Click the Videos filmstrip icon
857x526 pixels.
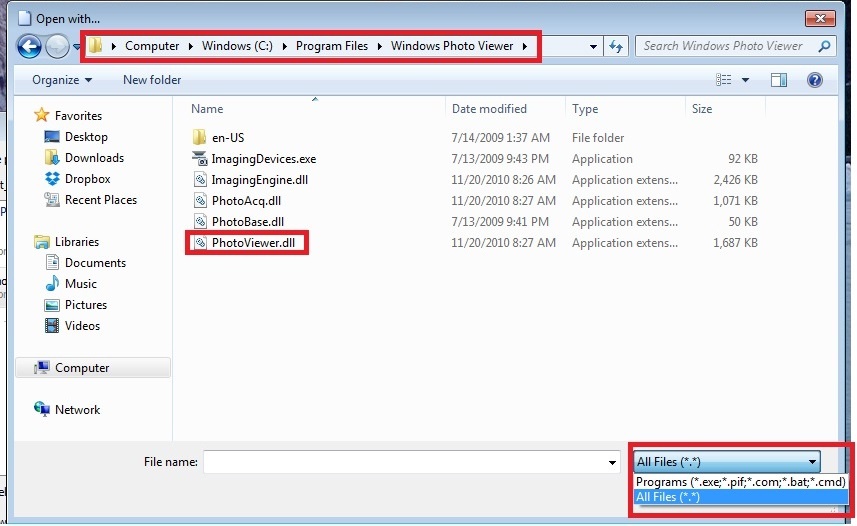[52, 326]
